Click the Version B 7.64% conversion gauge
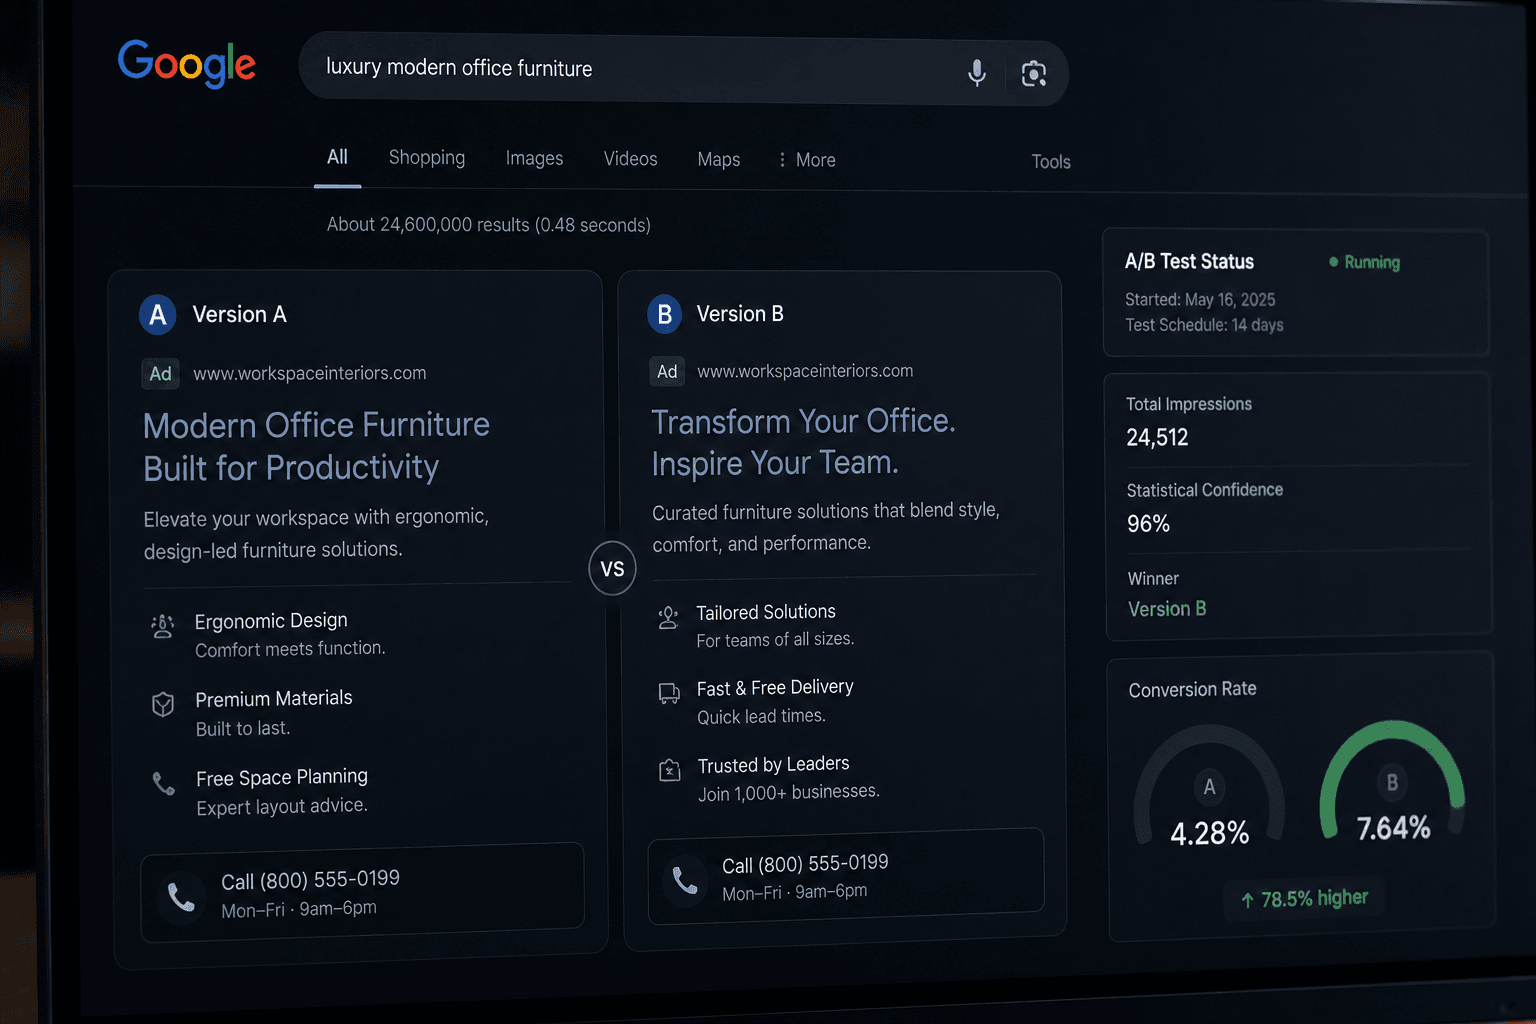Screen dimensions: 1536x1024 tap(1392, 782)
